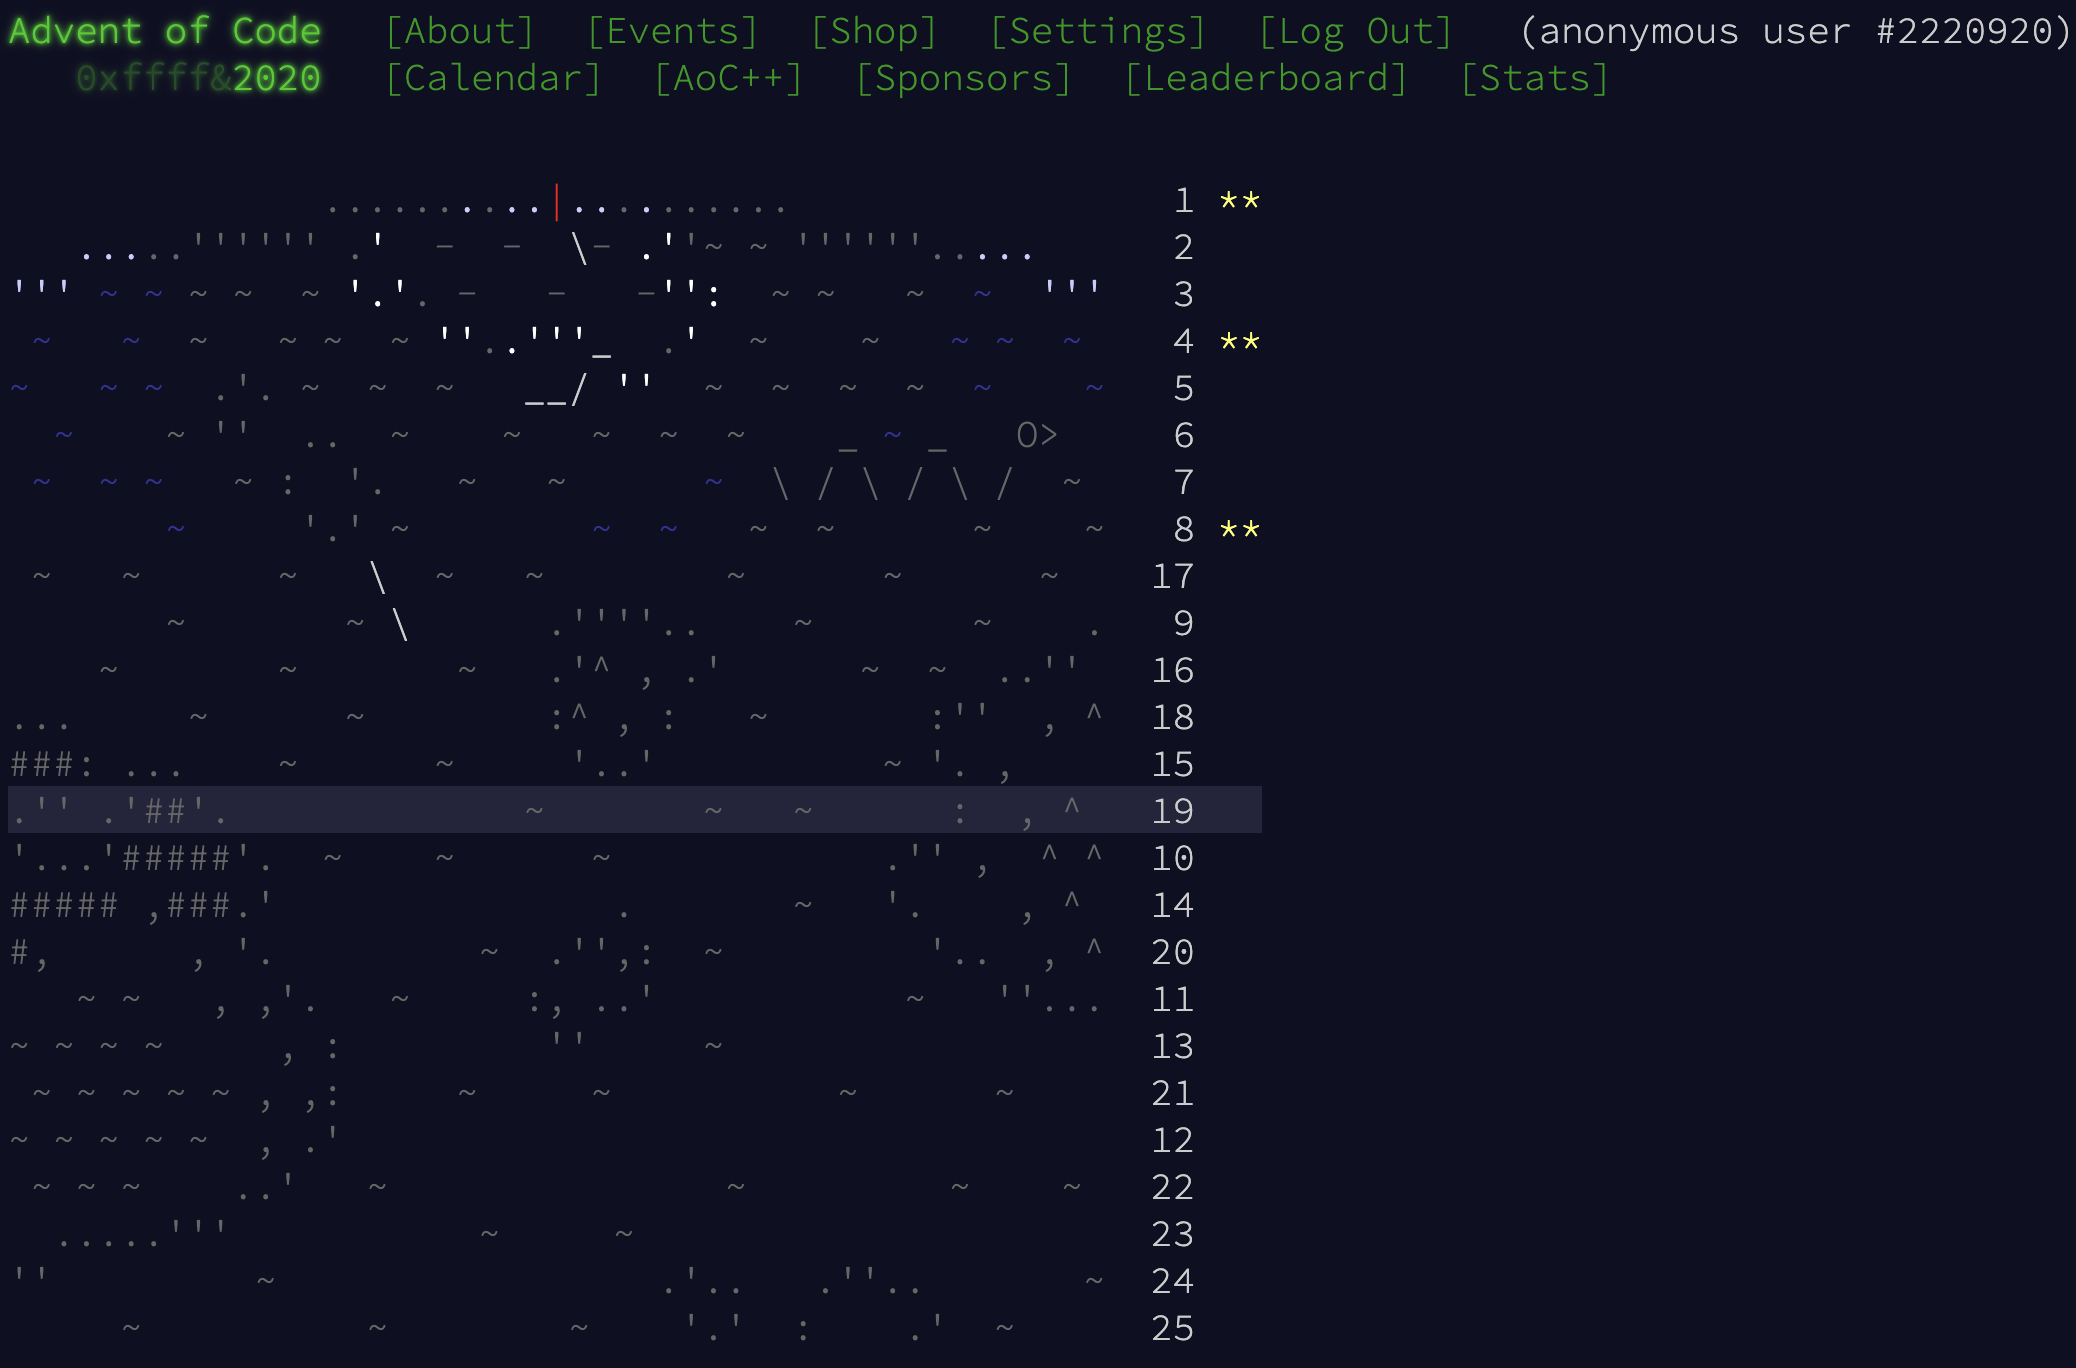Click the Advent of Code title
The width and height of the screenshot is (2076, 1368).
(x=165, y=32)
